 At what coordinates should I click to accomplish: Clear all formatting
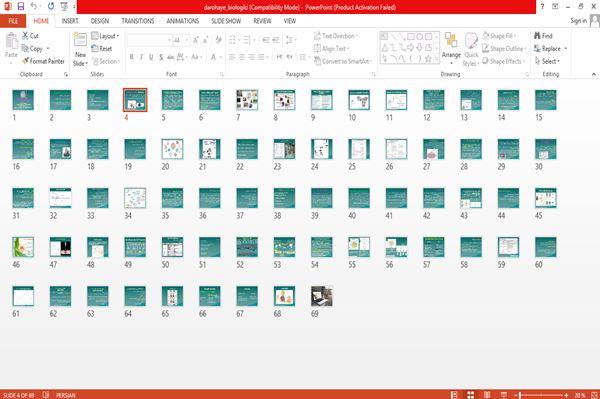(218, 40)
